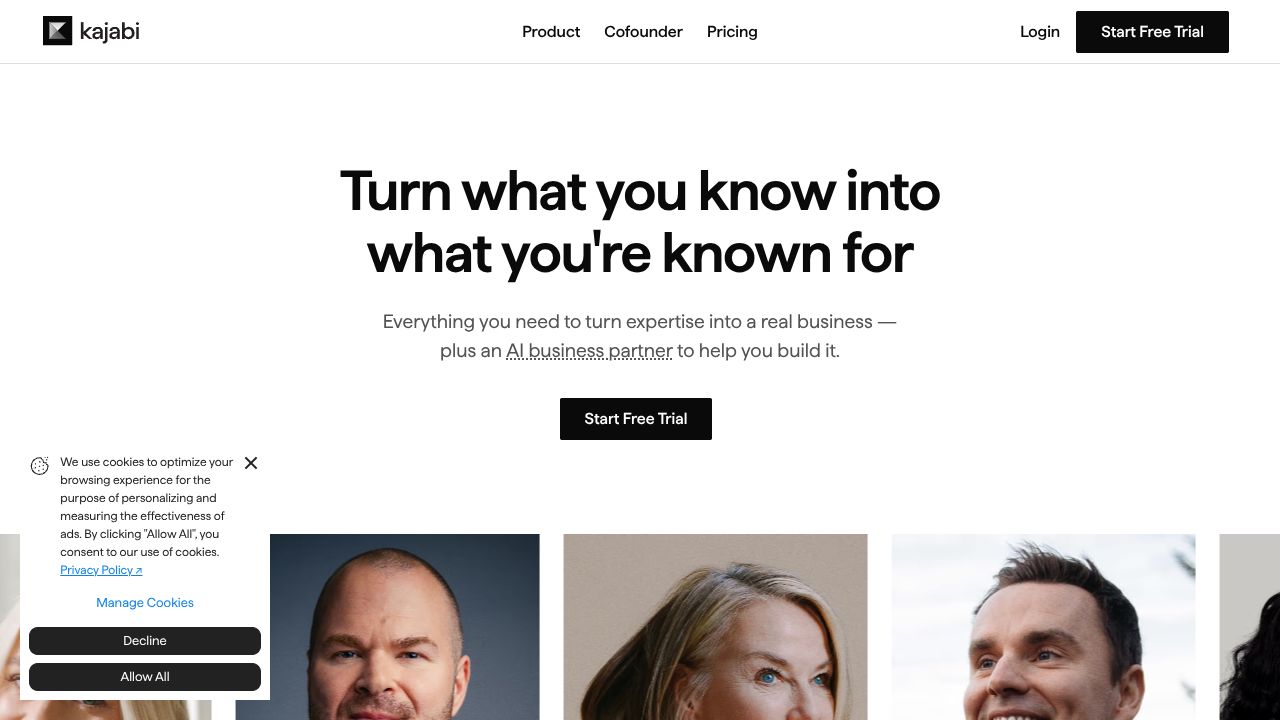Click the partially visible portrait at right edge
Screen dimensions: 1280x720
point(1250,627)
